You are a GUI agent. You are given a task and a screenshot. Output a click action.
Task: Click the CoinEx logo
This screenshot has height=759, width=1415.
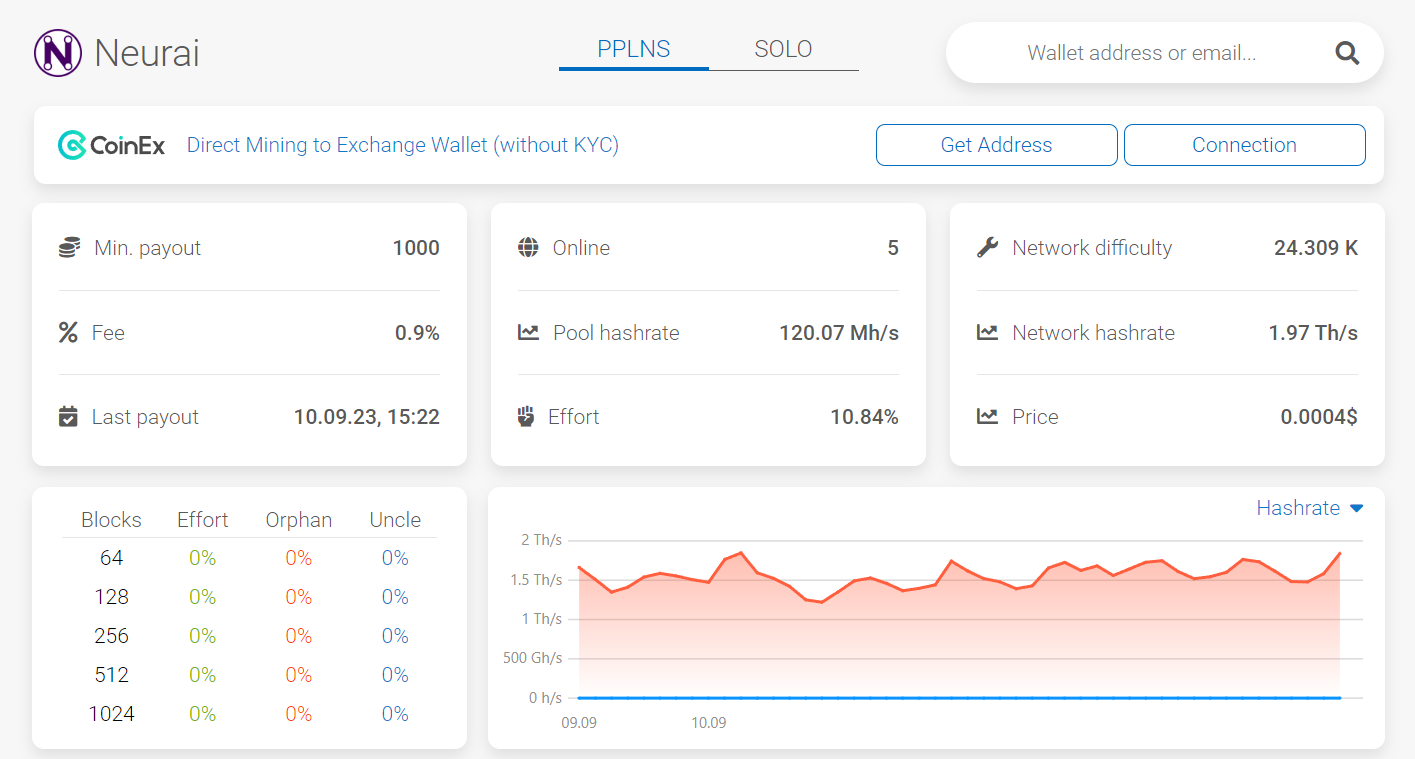point(111,144)
